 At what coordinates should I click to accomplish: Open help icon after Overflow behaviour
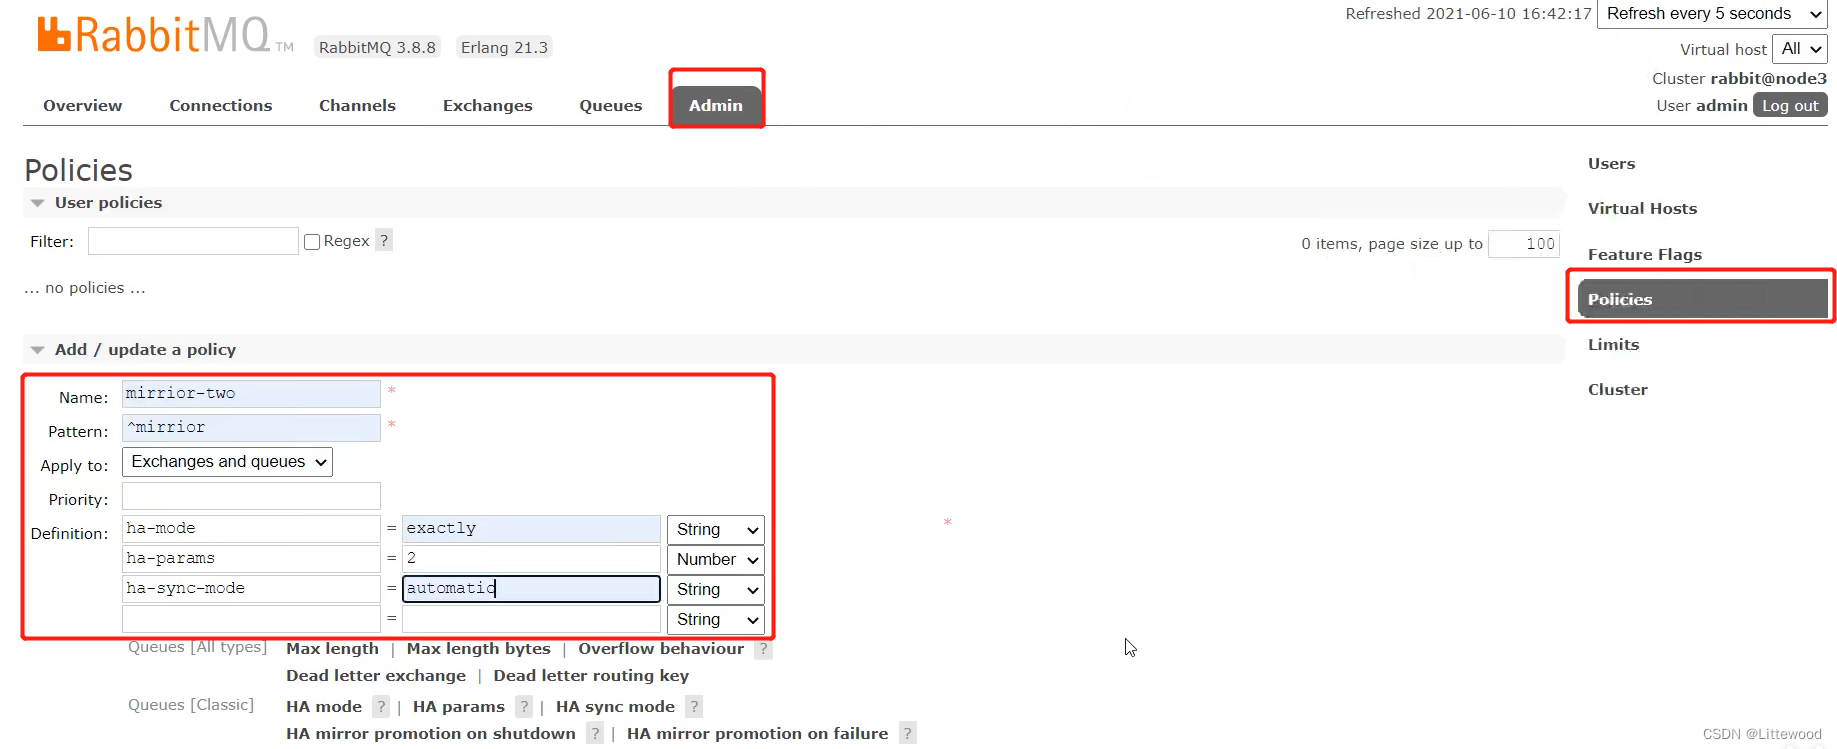click(x=763, y=649)
